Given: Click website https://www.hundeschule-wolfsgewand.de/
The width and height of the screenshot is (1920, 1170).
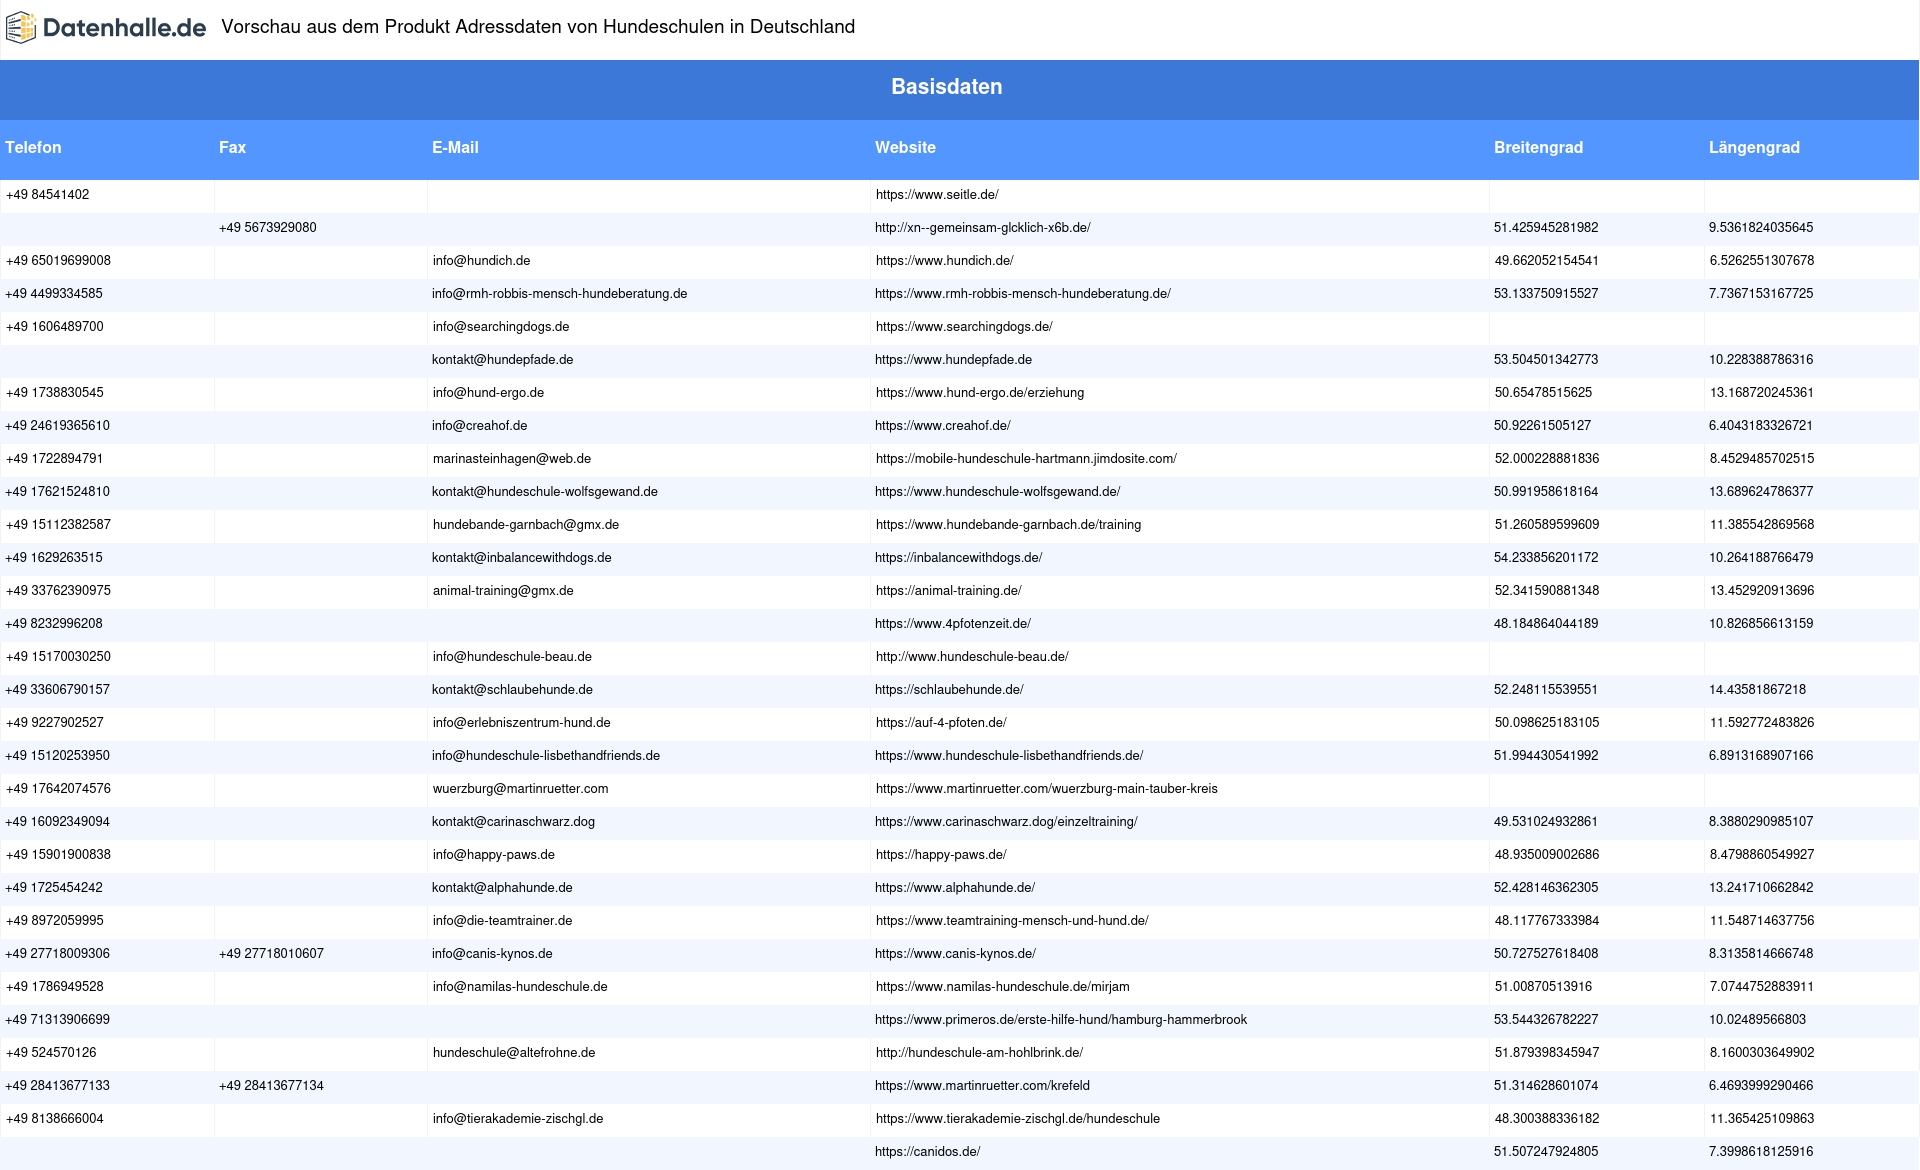Looking at the screenshot, I should [x=997, y=492].
